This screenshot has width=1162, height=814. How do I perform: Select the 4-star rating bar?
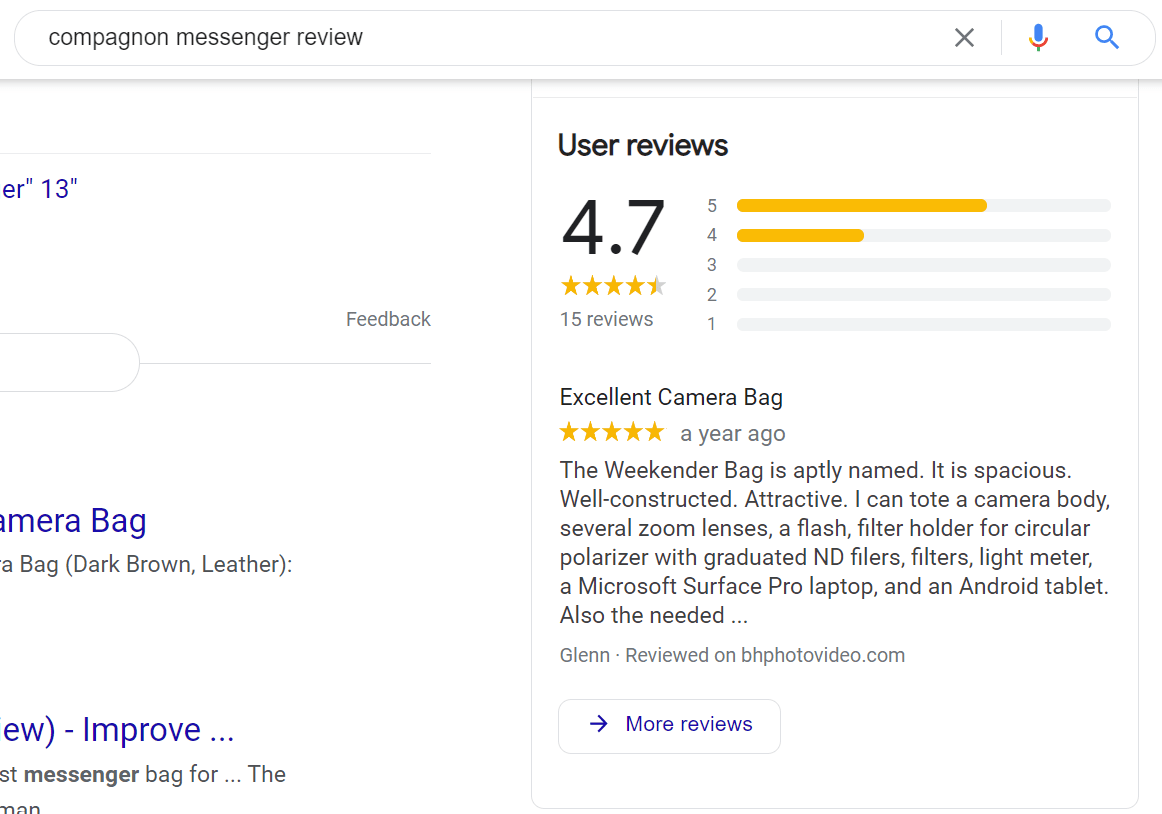[923, 235]
